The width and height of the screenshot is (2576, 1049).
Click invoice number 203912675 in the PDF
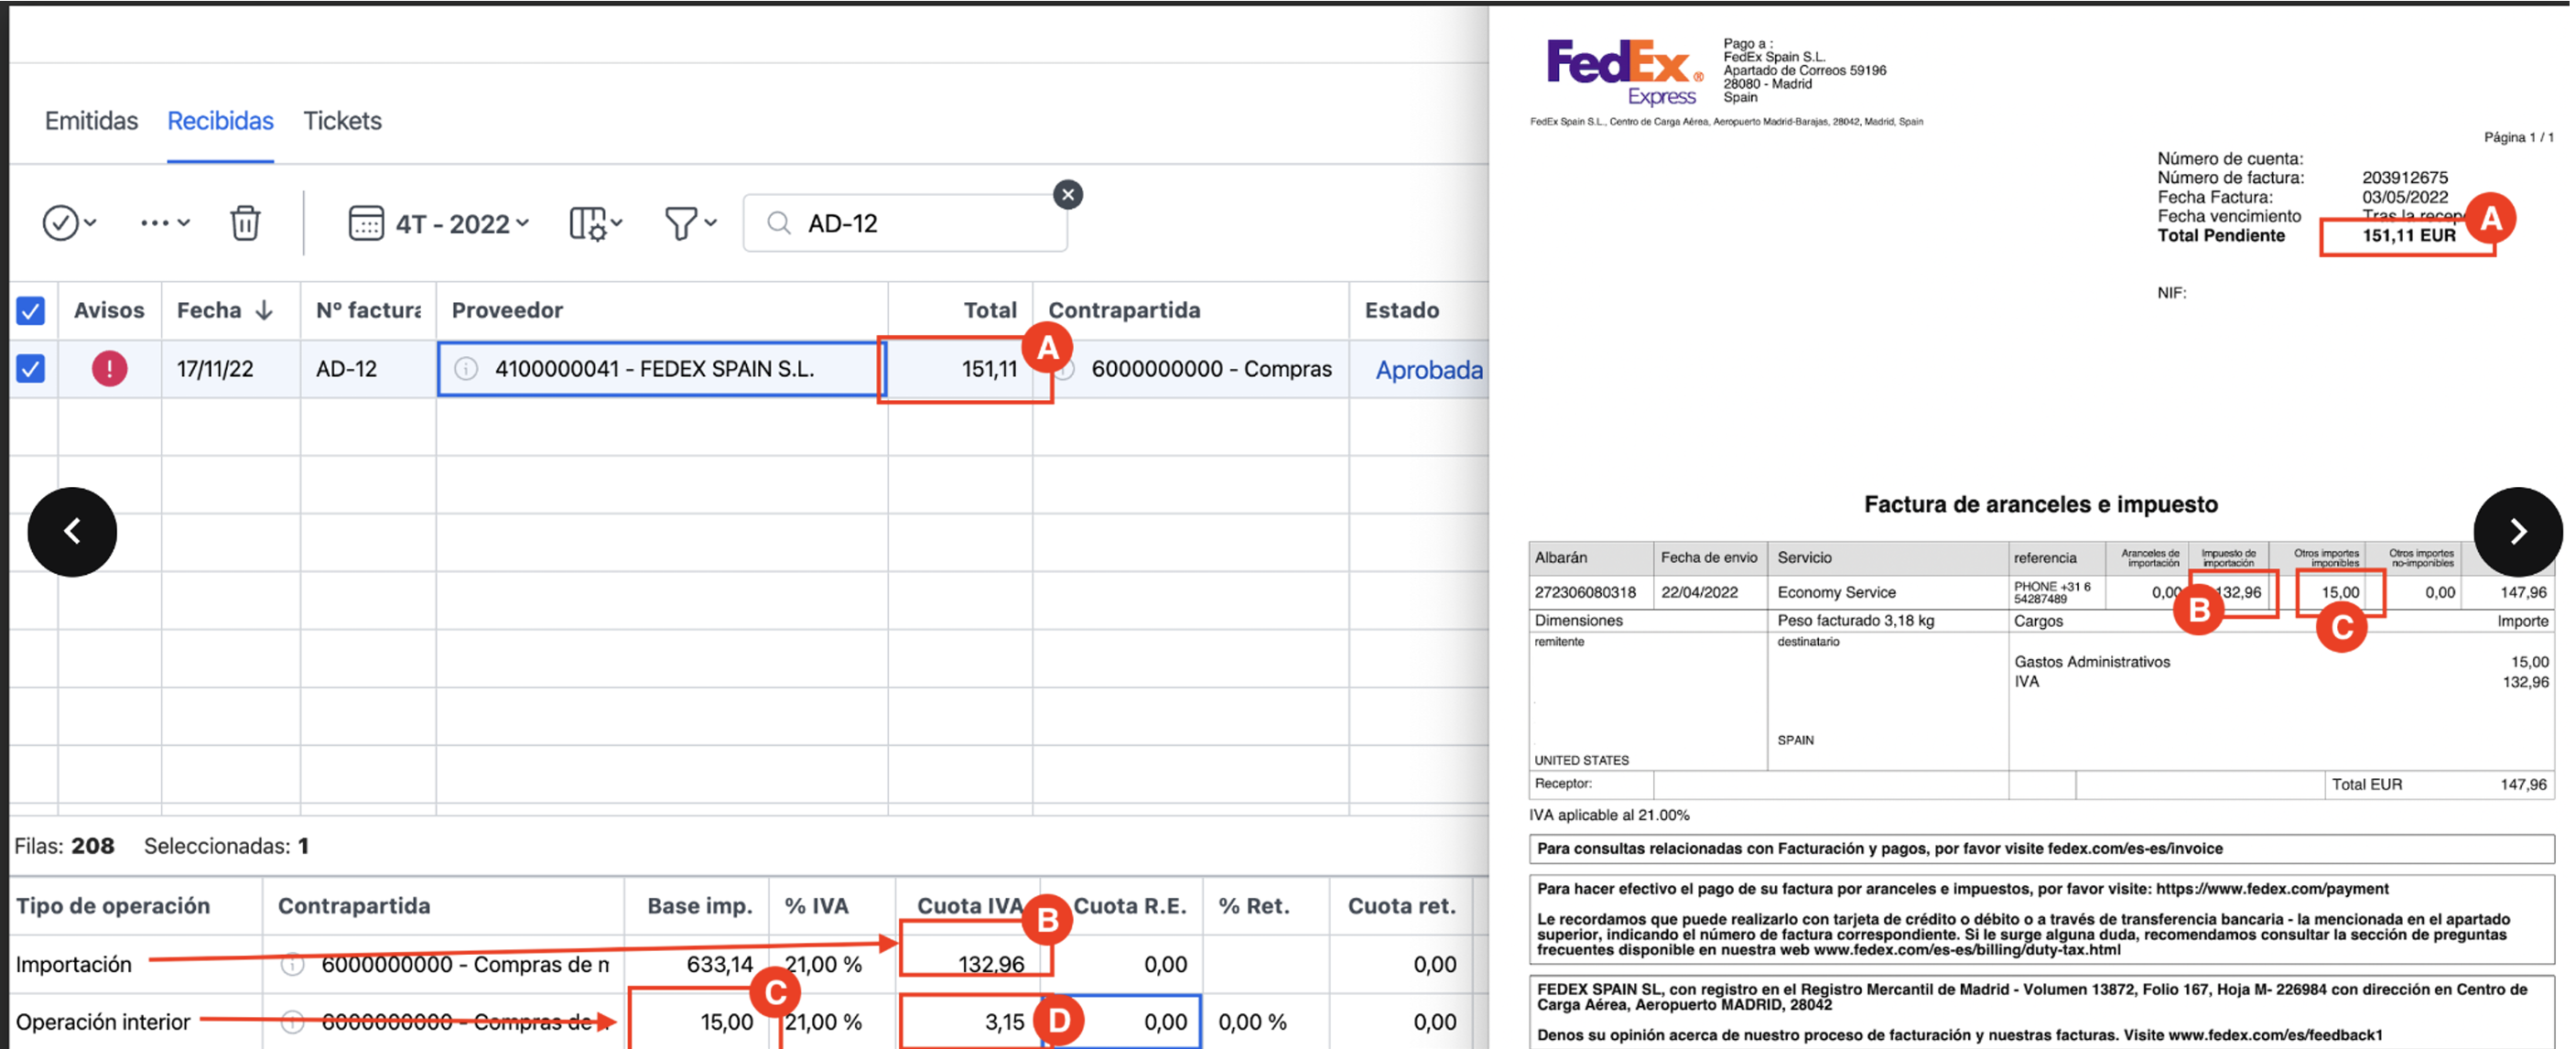point(2405,178)
